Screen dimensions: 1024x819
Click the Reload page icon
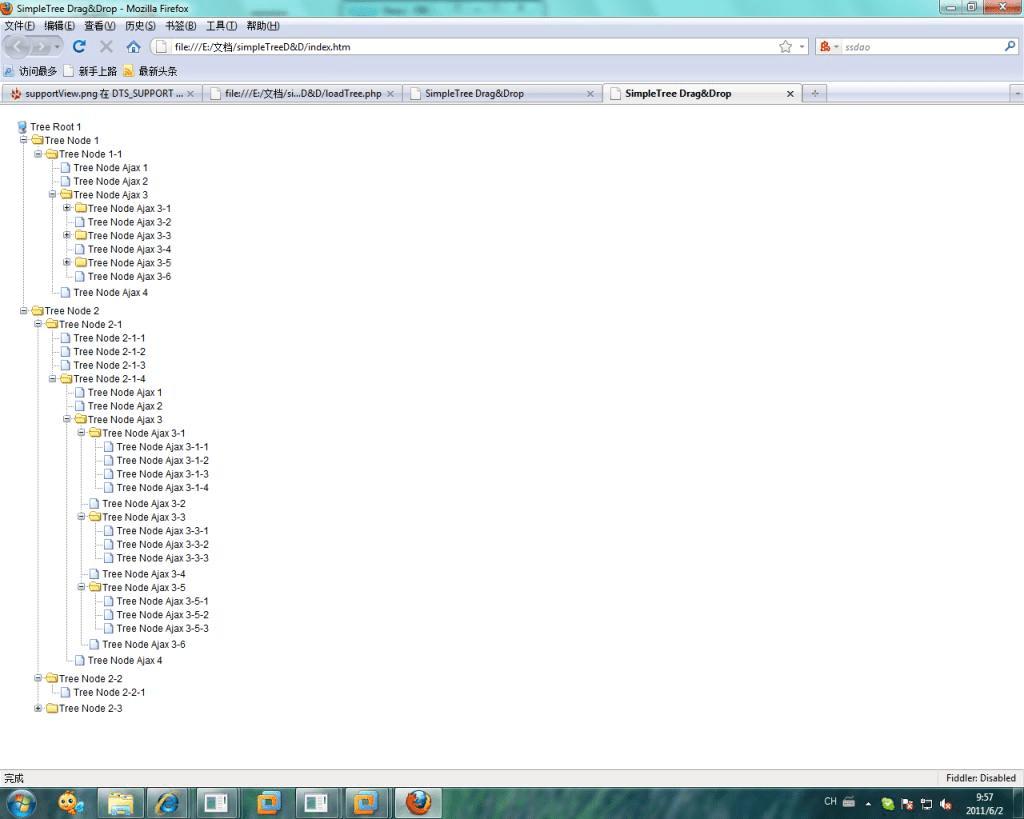click(79, 46)
